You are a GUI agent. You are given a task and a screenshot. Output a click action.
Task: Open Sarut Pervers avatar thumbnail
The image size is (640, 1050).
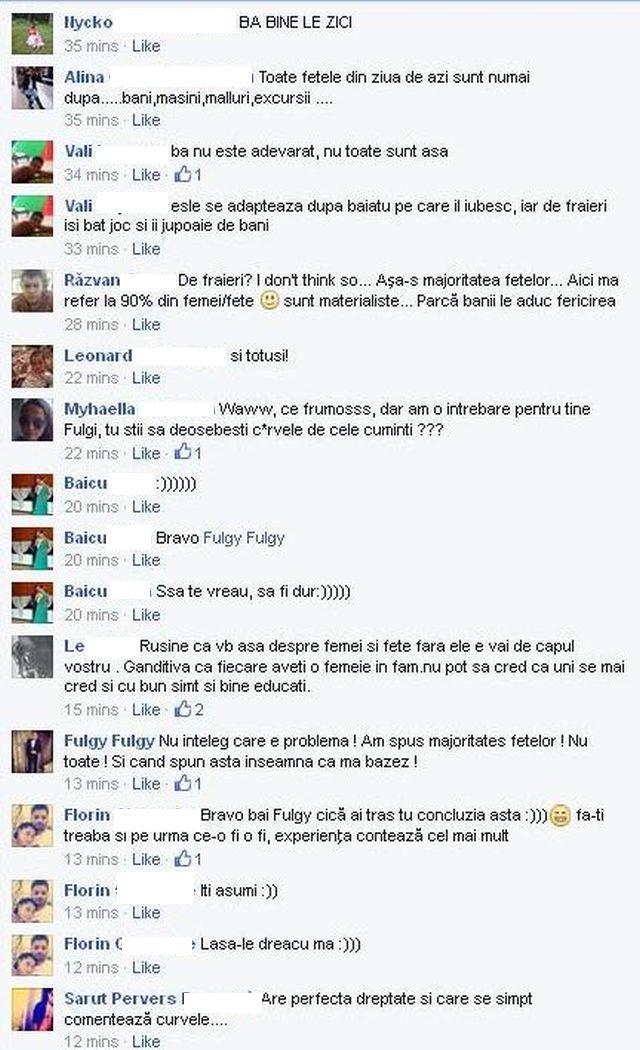[32, 1008]
